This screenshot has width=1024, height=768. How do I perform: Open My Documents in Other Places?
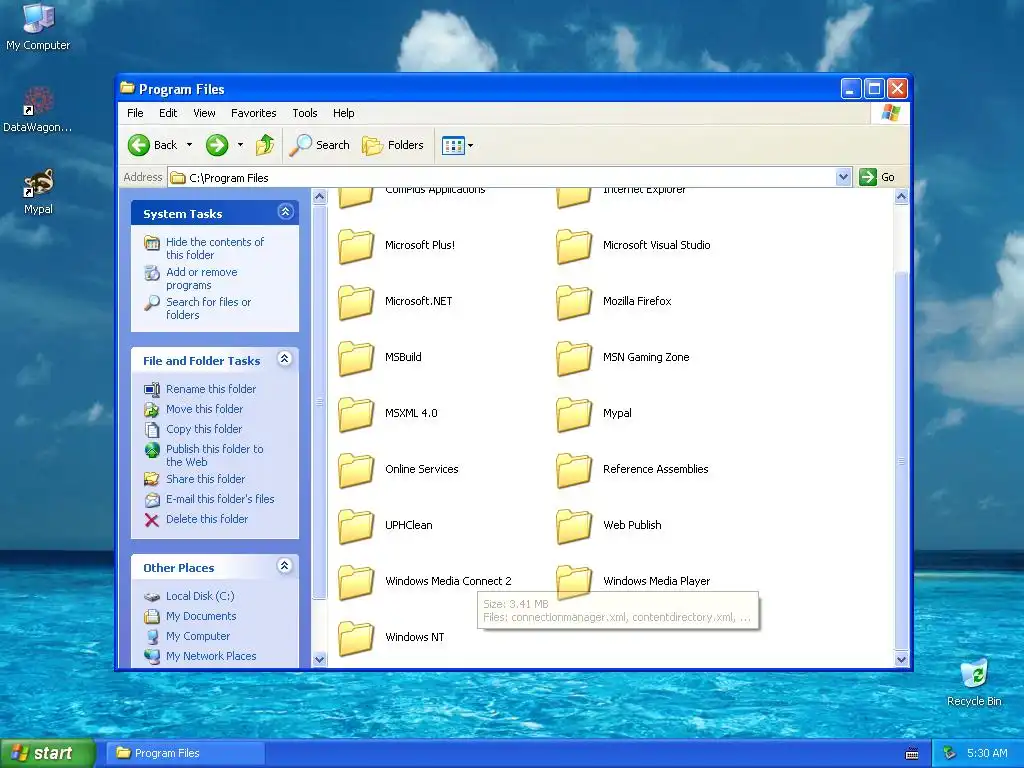click(x=200, y=616)
